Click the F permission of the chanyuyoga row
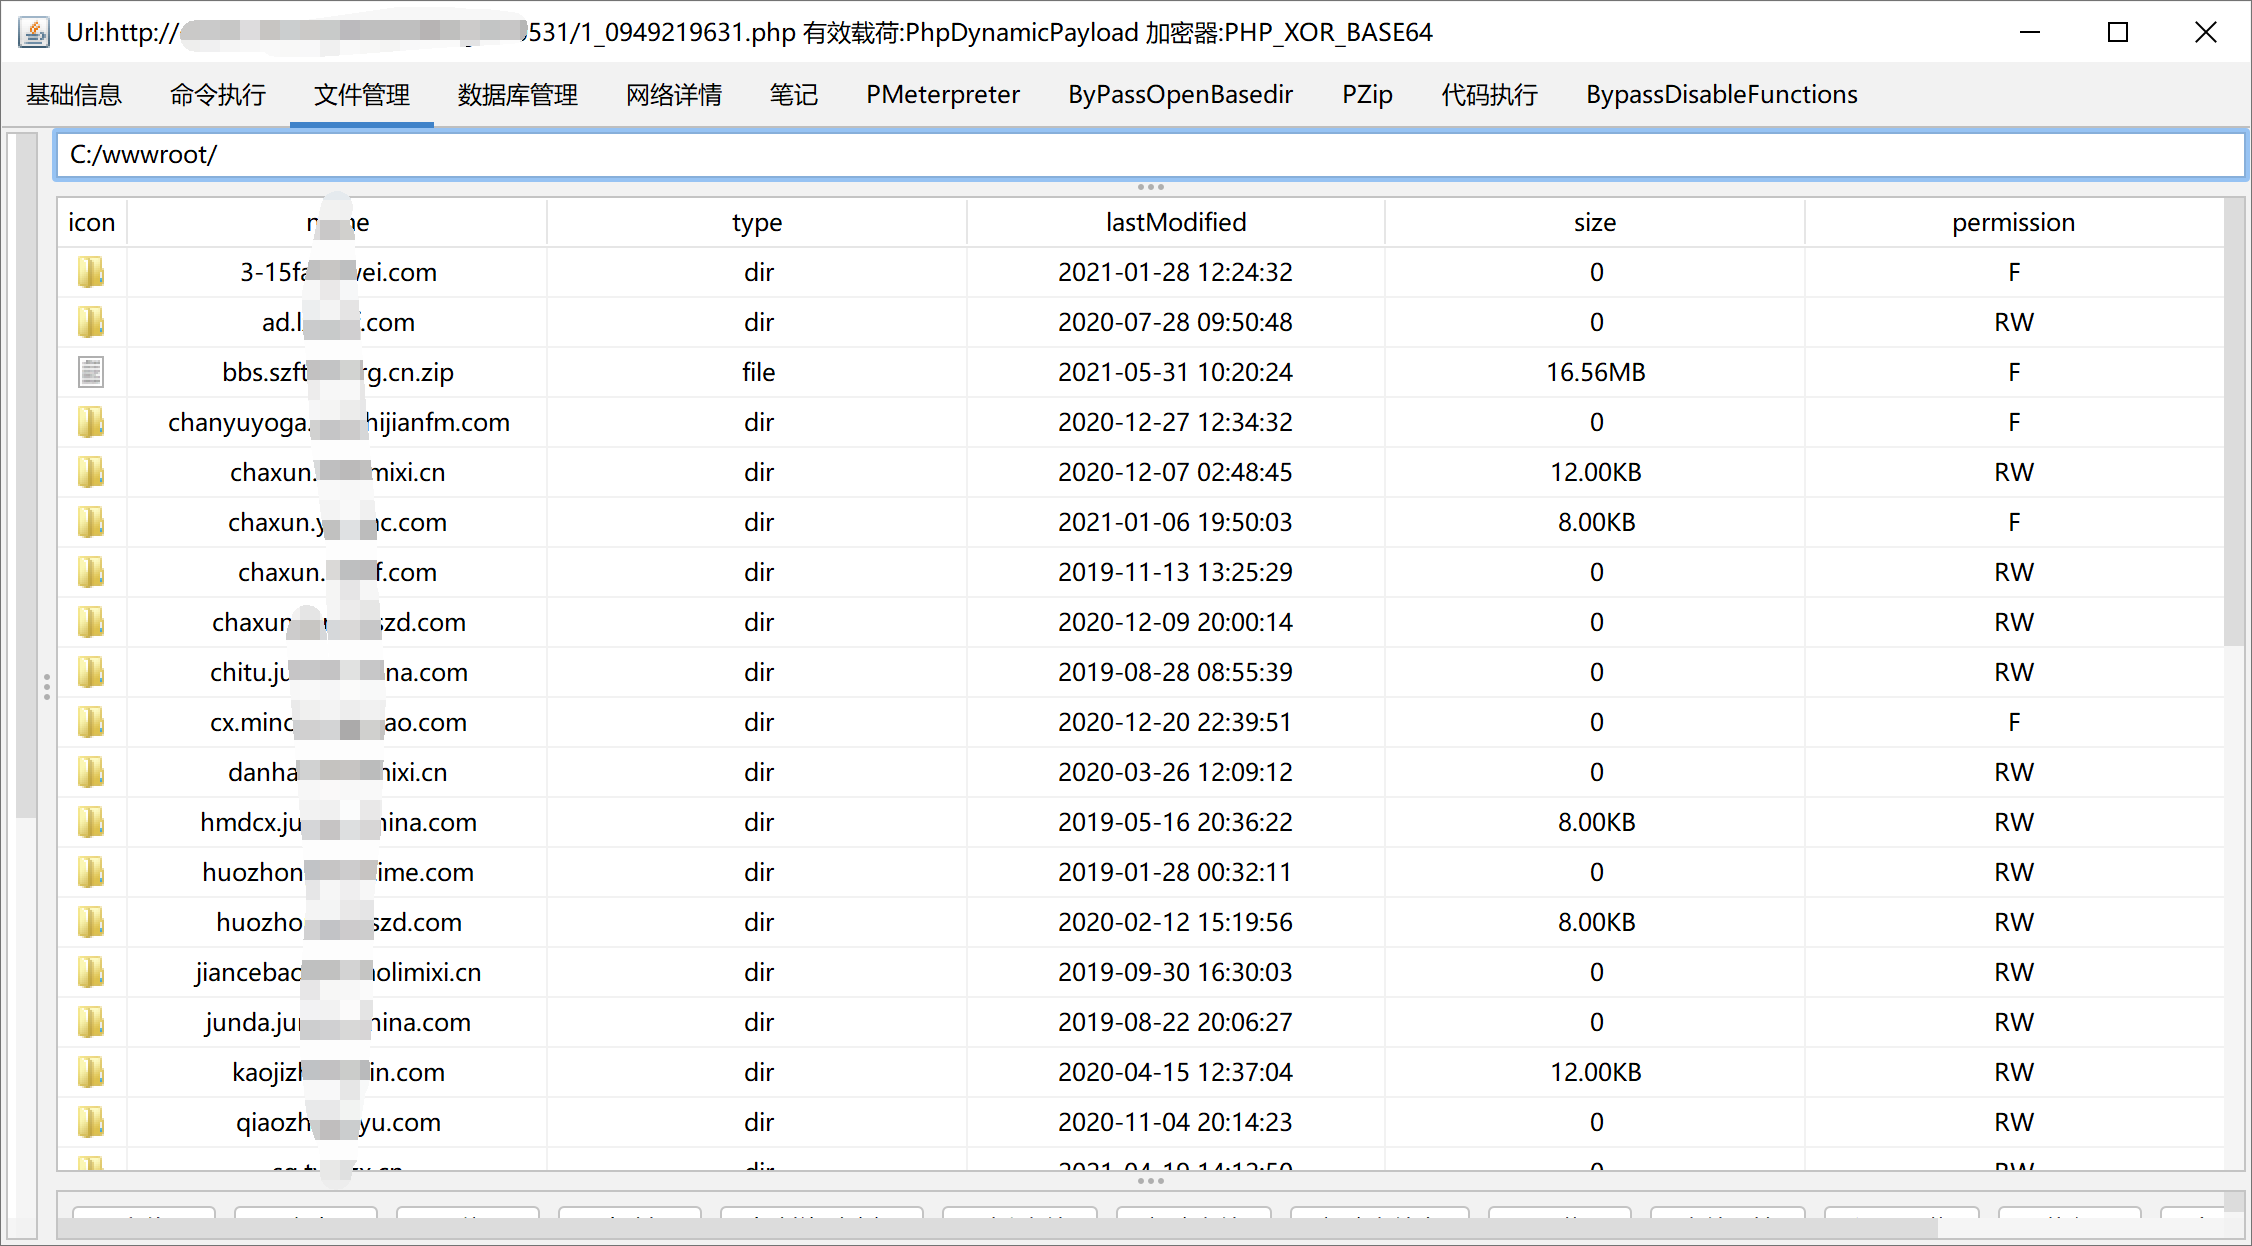Image resolution: width=2252 pixels, height=1246 pixels. click(2014, 422)
